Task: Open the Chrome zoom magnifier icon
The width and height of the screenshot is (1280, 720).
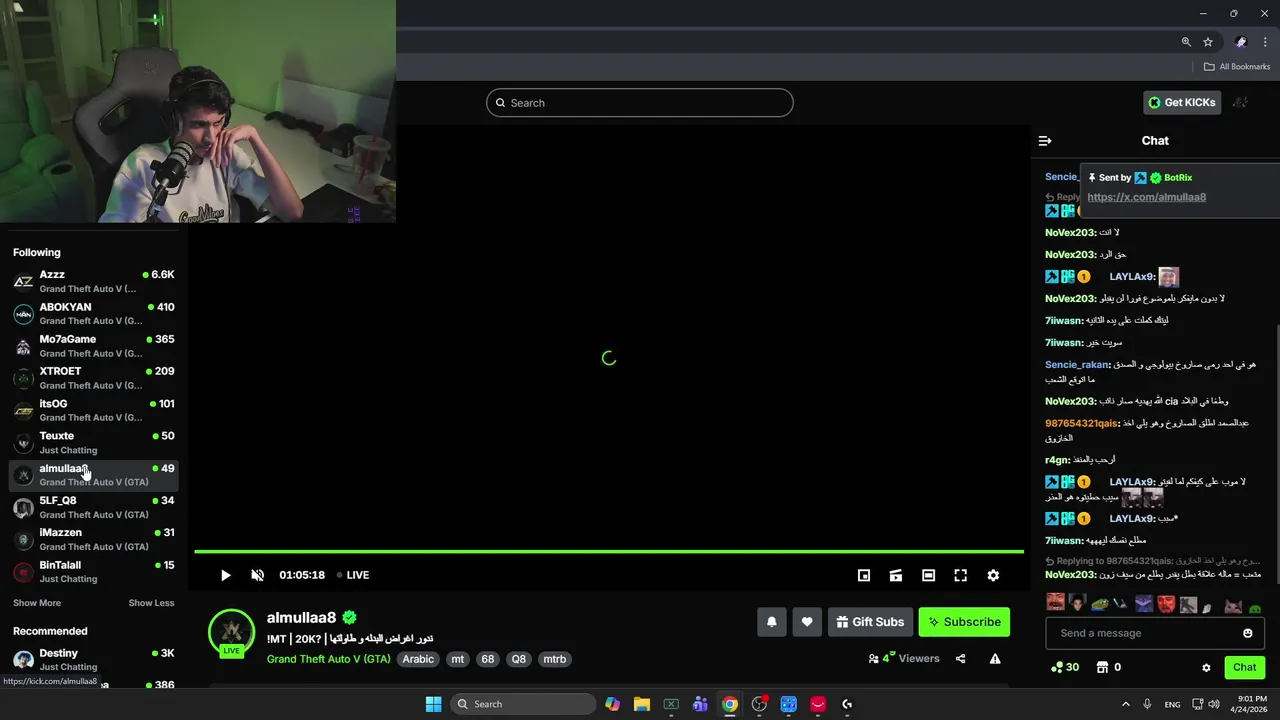Action: [x=1186, y=42]
